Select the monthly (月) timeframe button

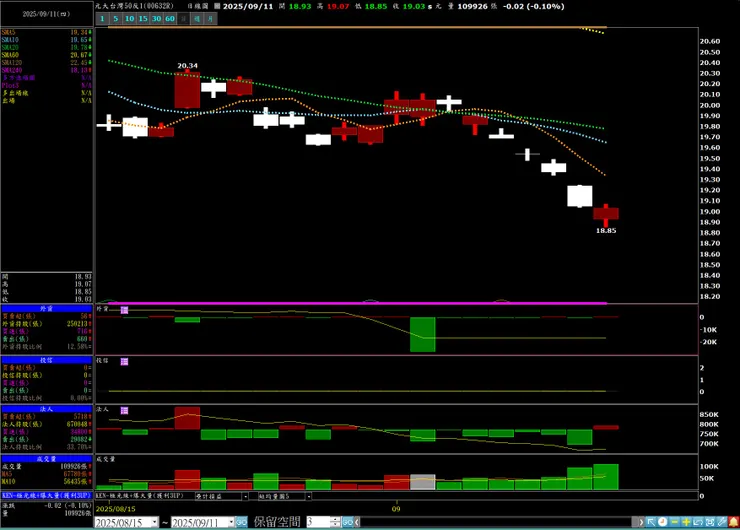(210, 19)
